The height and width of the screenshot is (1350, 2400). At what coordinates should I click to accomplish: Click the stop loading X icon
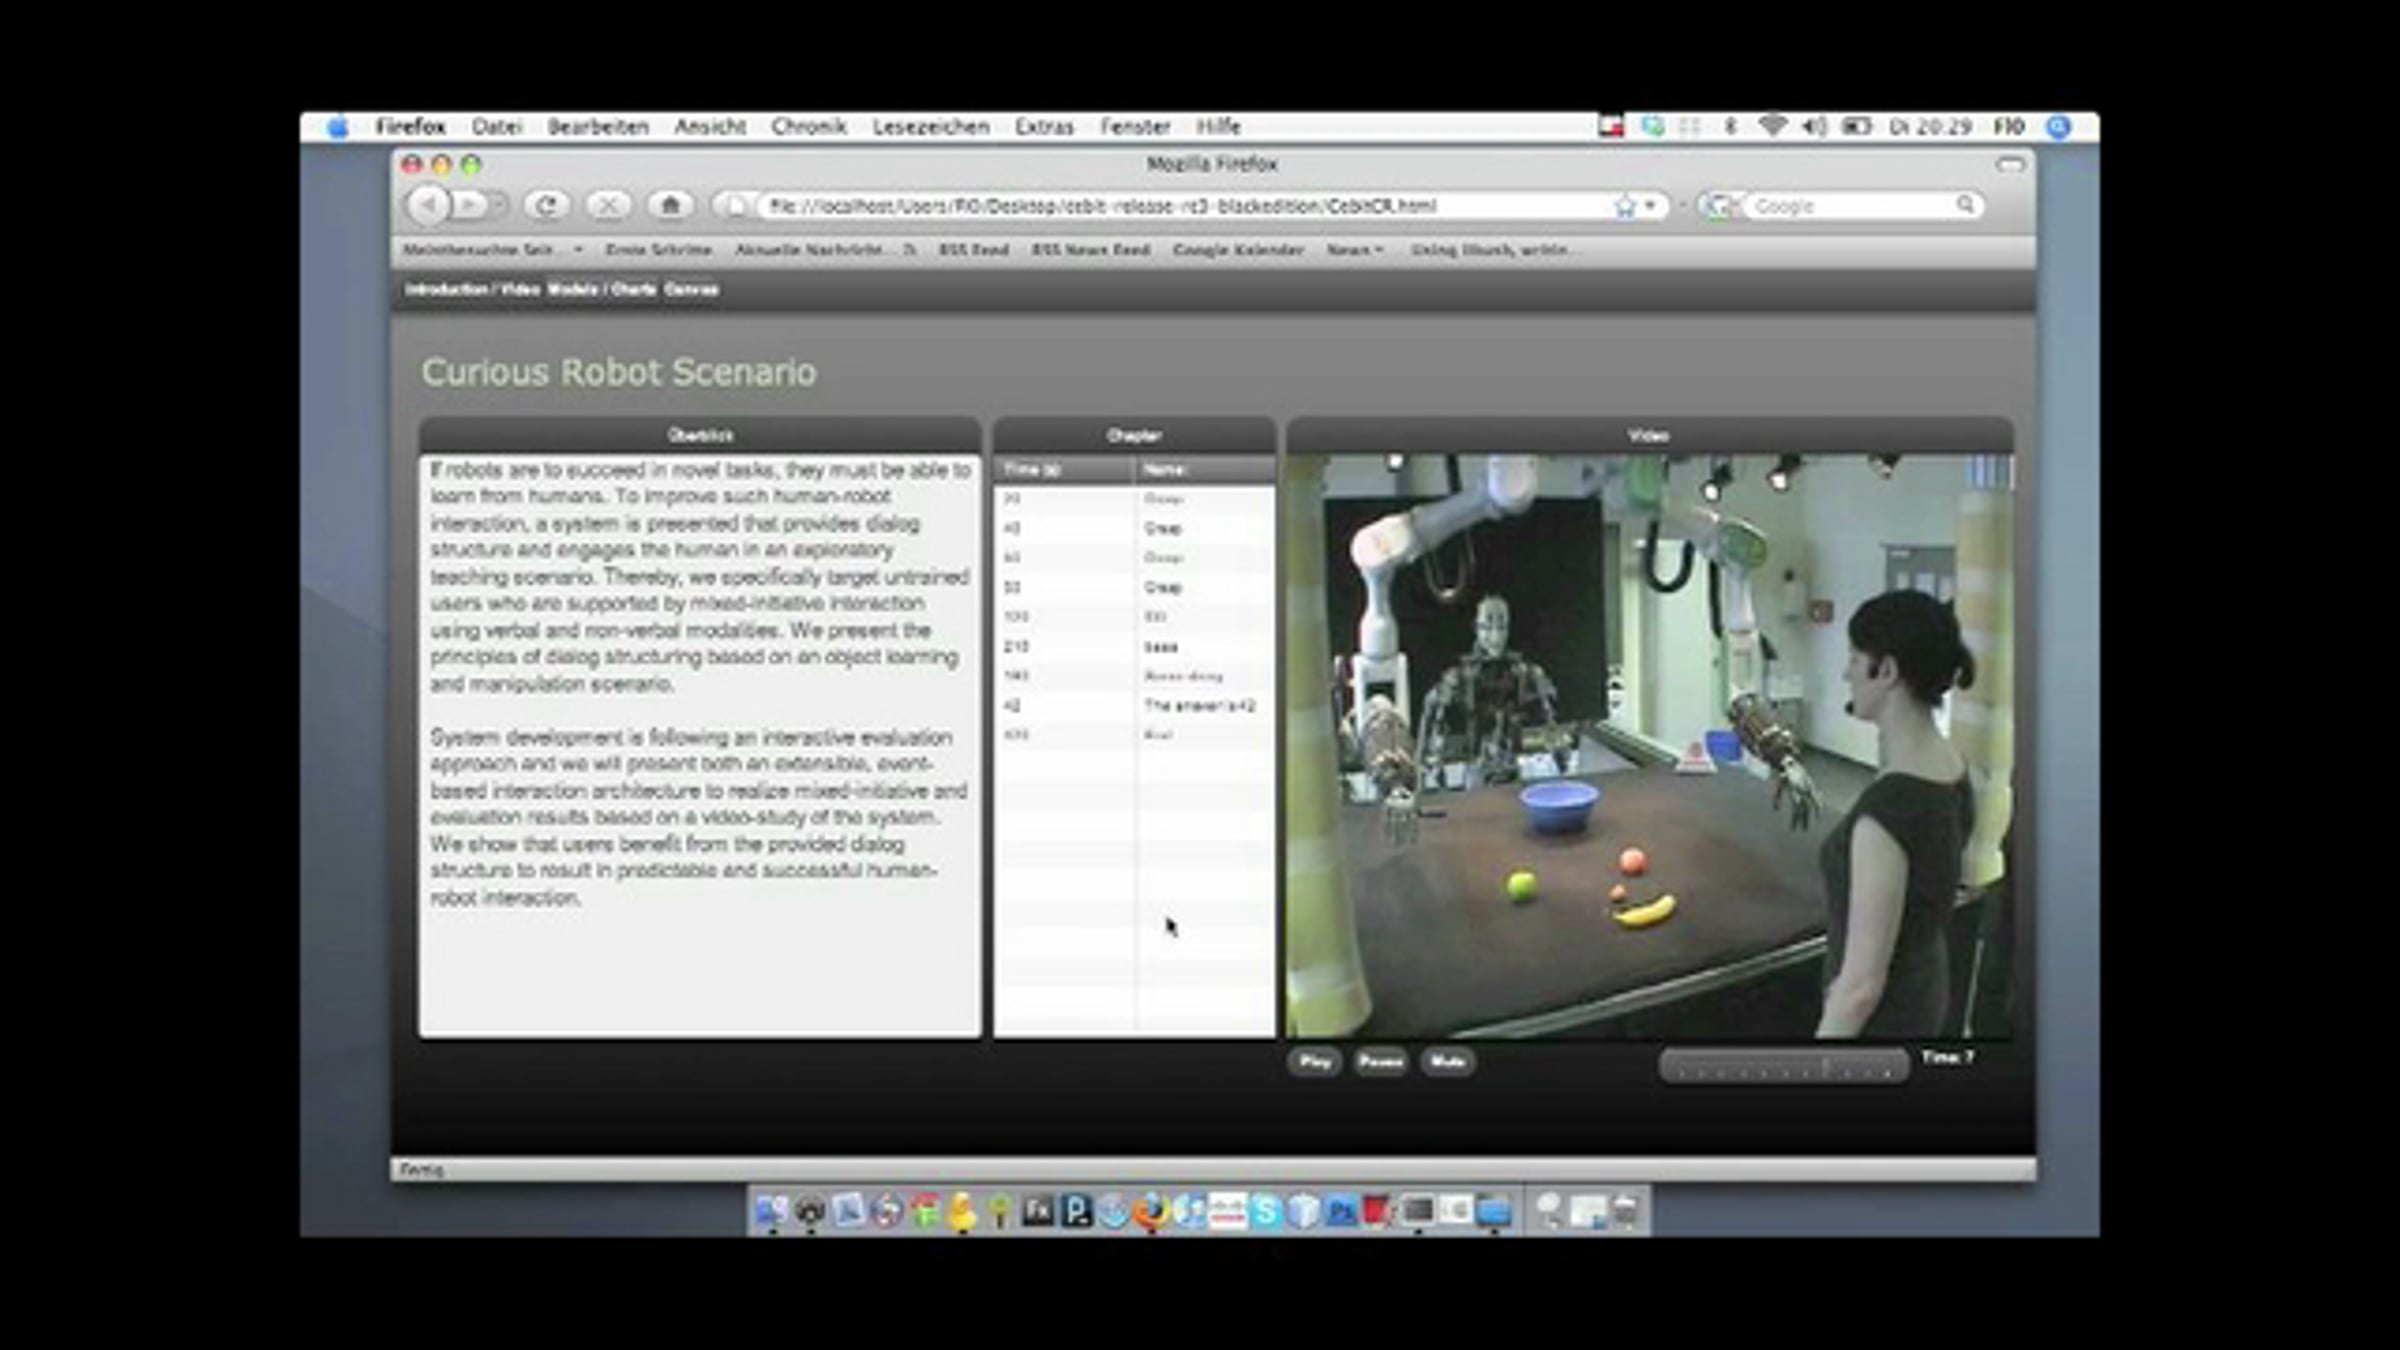point(607,205)
